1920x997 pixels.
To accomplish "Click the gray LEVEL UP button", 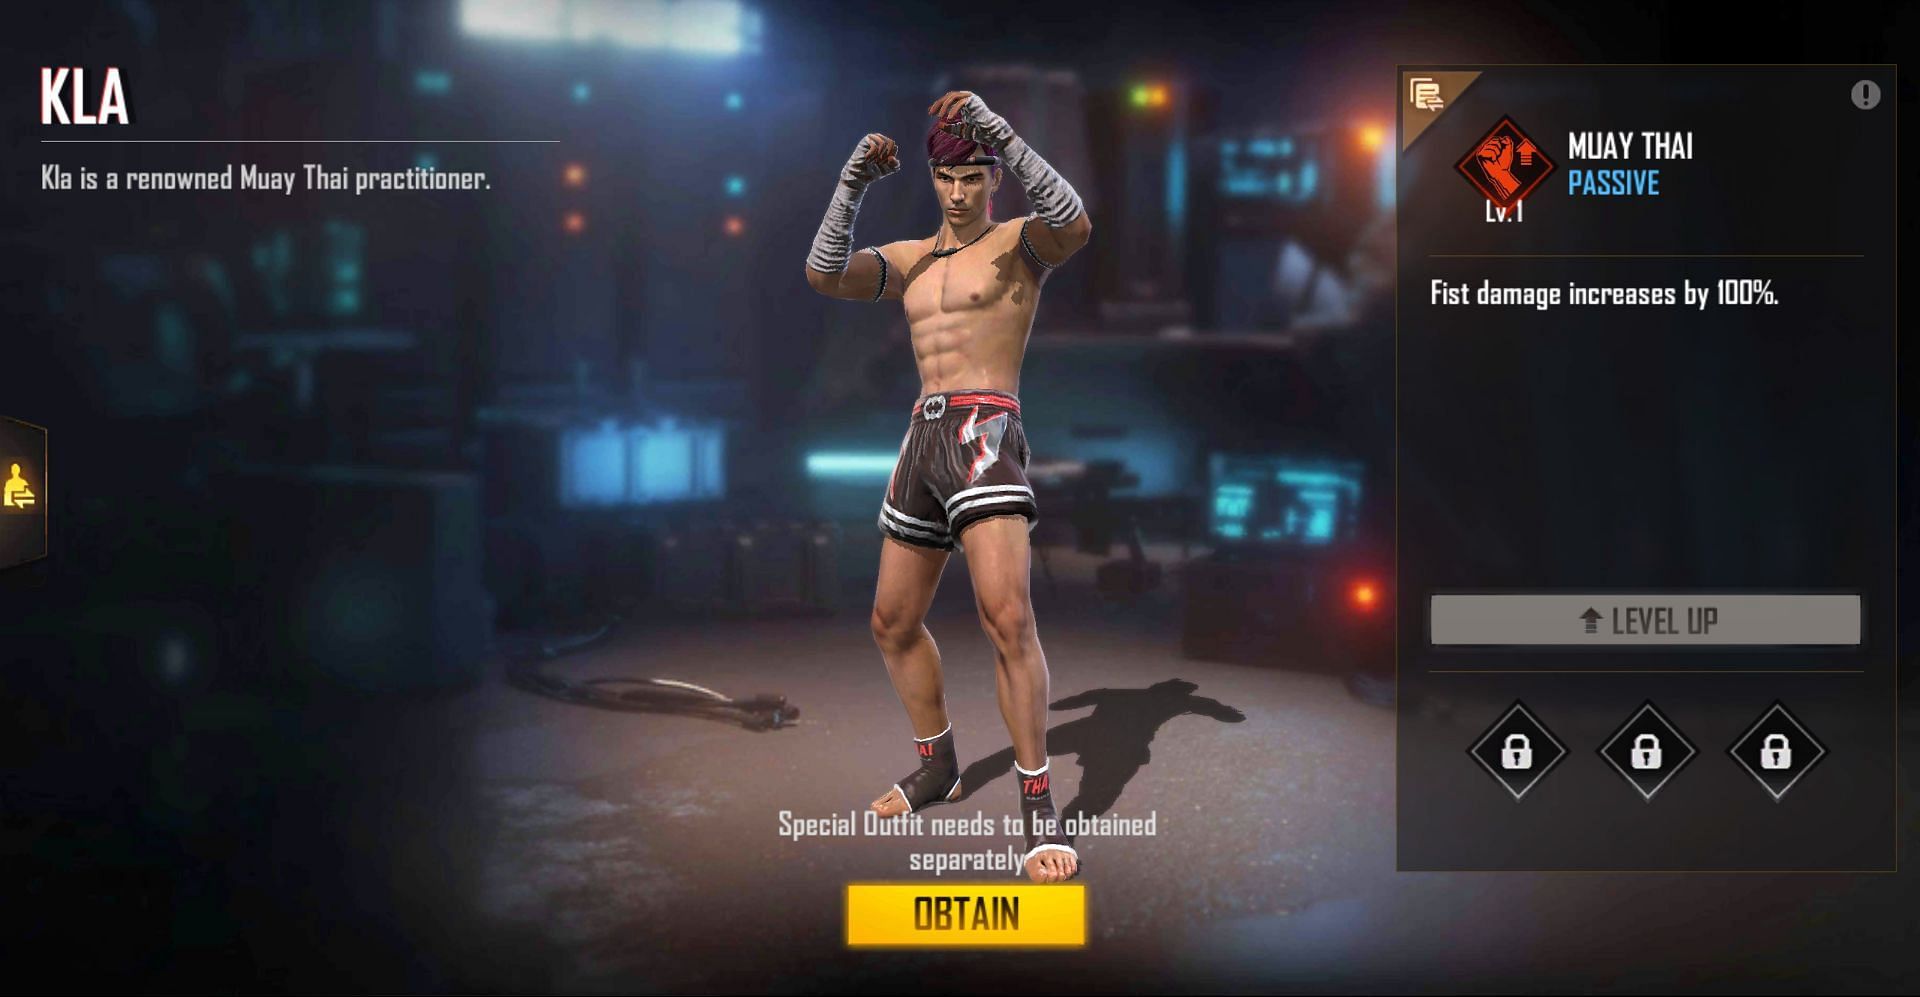I will [1645, 620].
